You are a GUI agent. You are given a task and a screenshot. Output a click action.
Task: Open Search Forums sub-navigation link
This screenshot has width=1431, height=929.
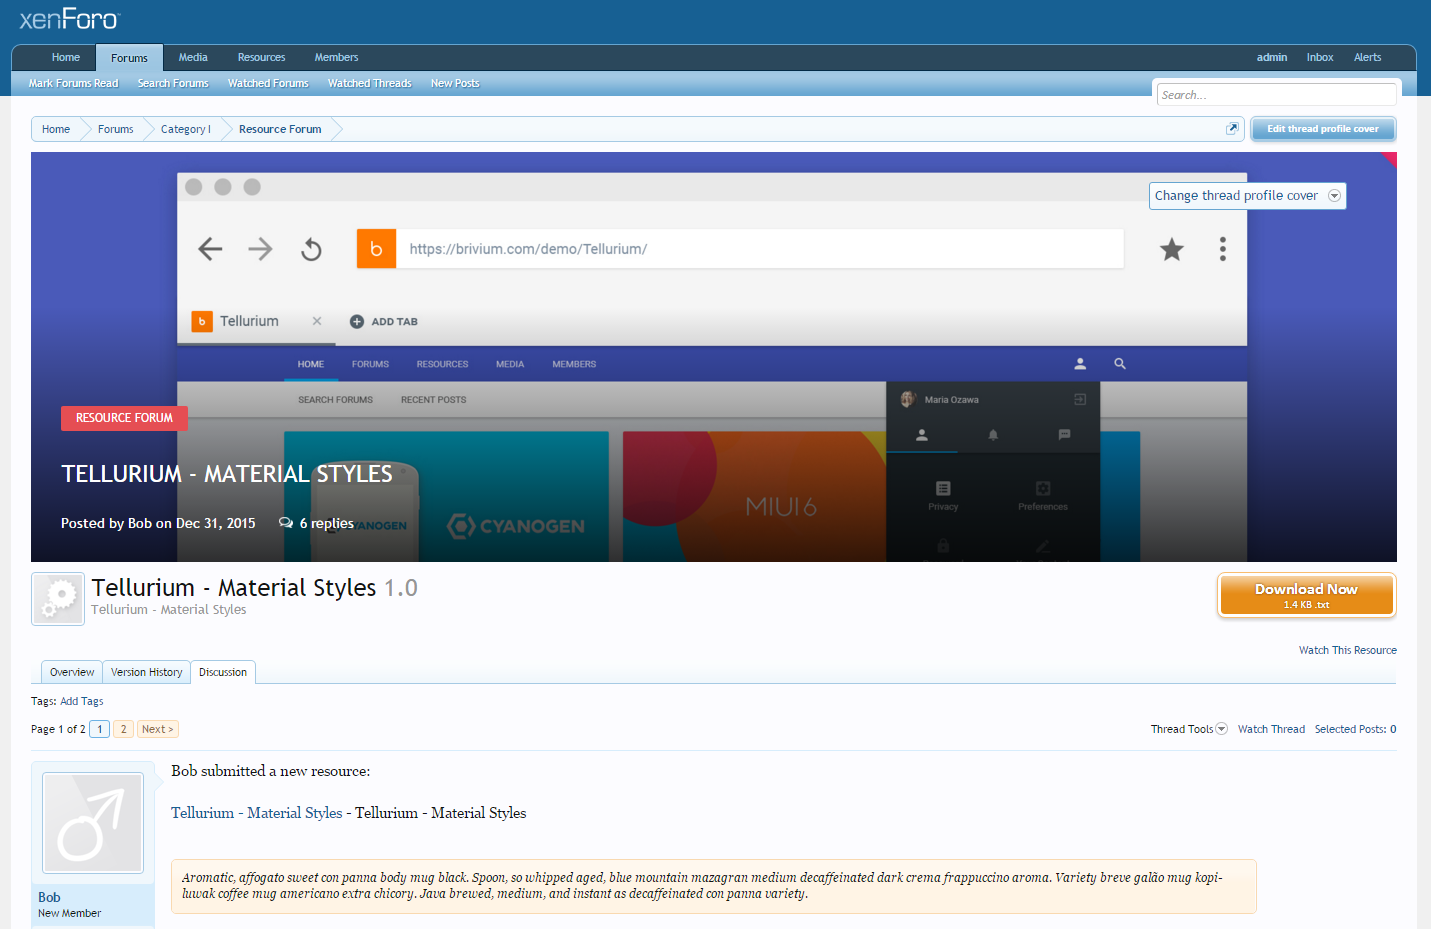pos(173,83)
